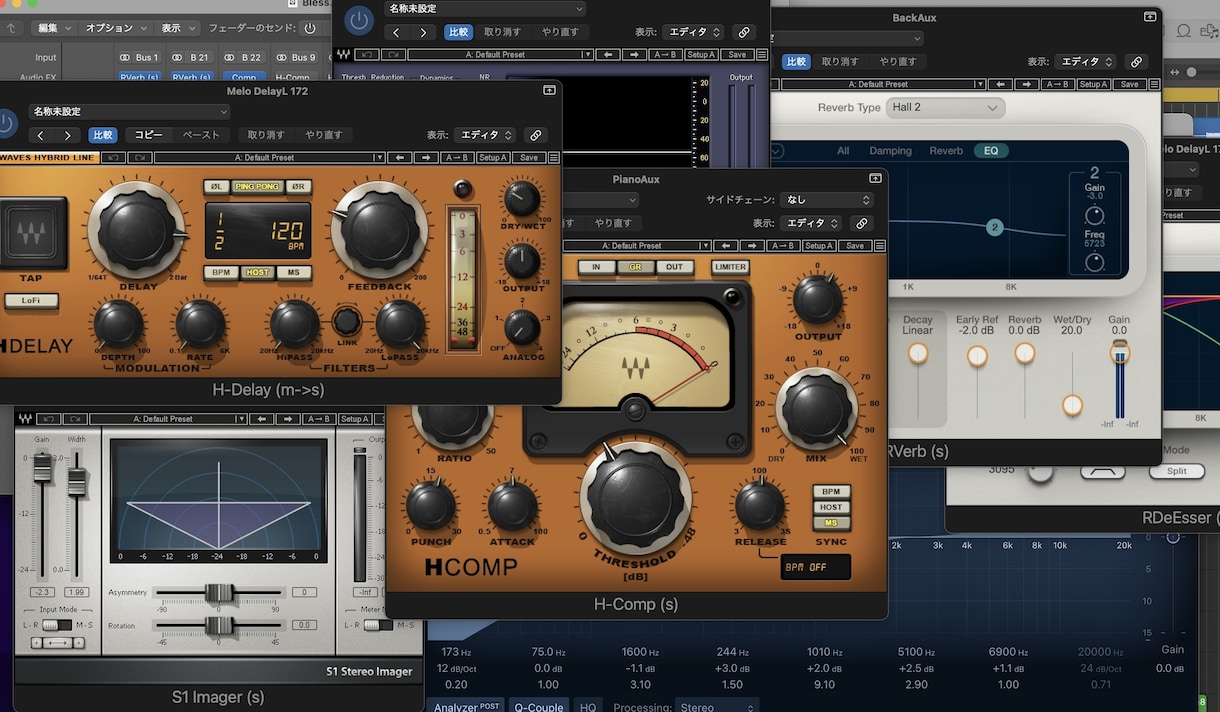Enable PING PONG mode in H-Delay
This screenshot has width=1220, height=712.
[258, 187]
